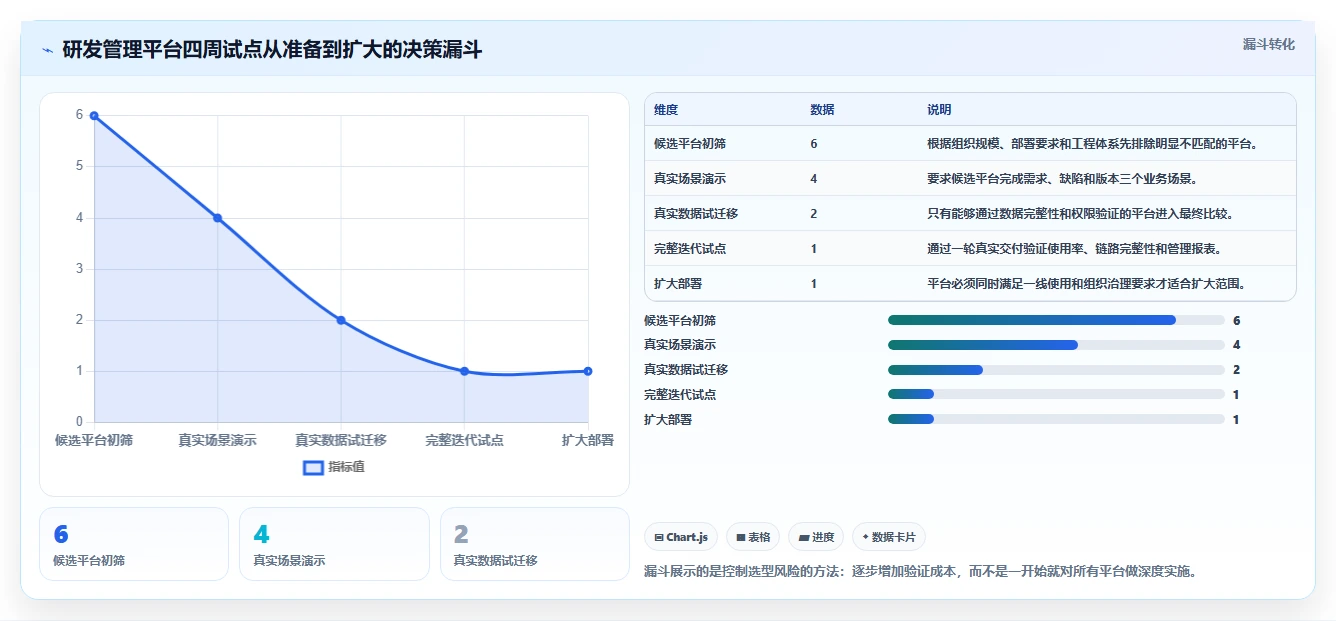Image resolution: width=1336 pixels, height=621 pixels.
Task: Toggle the 指标值 legend swatch
Action: click(313, 467)
